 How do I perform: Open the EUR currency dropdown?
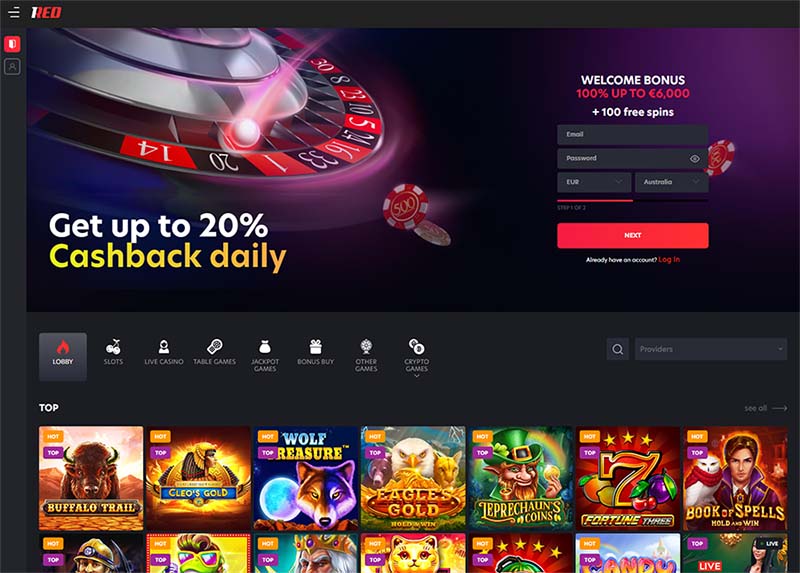tap(594, 182)
